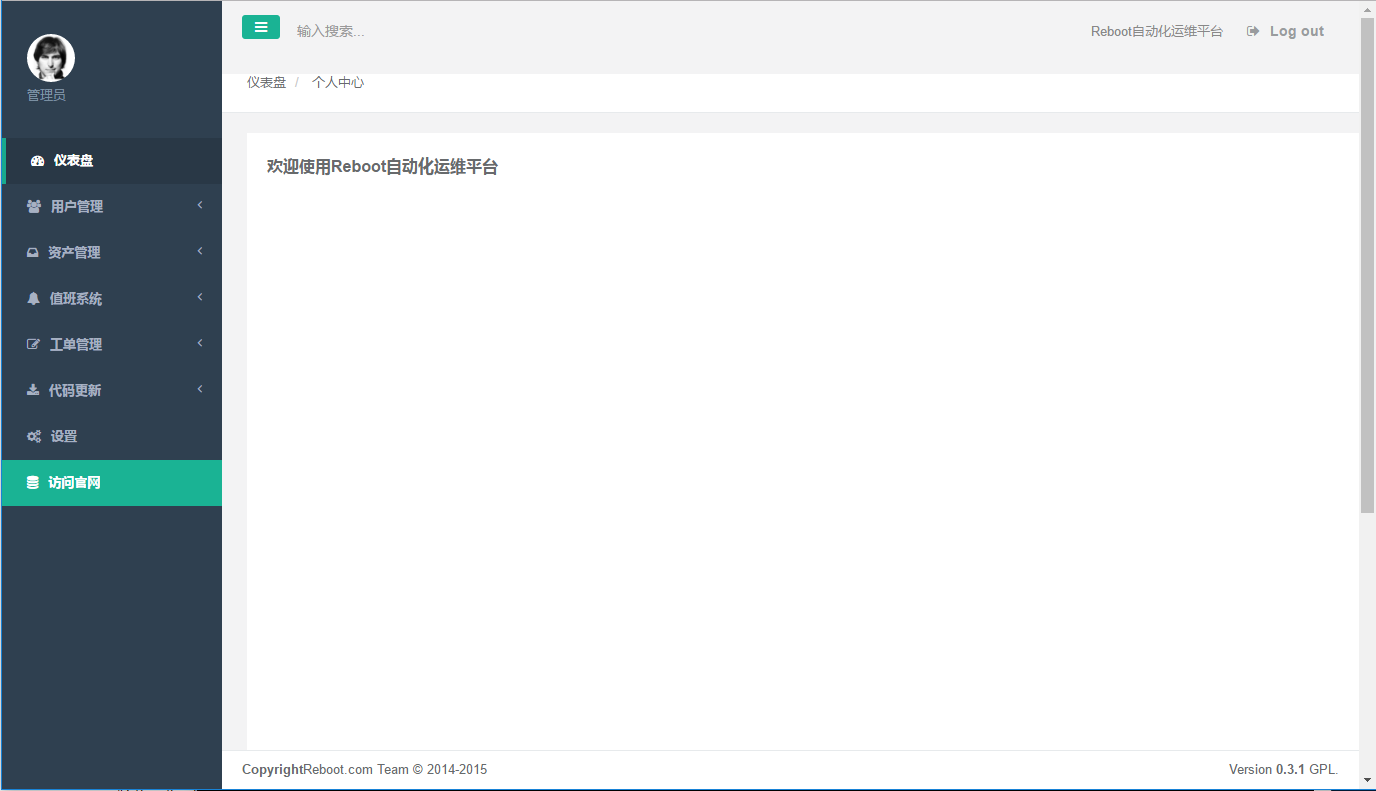Click the asset icon next to 资产管理

click(33, 252)
